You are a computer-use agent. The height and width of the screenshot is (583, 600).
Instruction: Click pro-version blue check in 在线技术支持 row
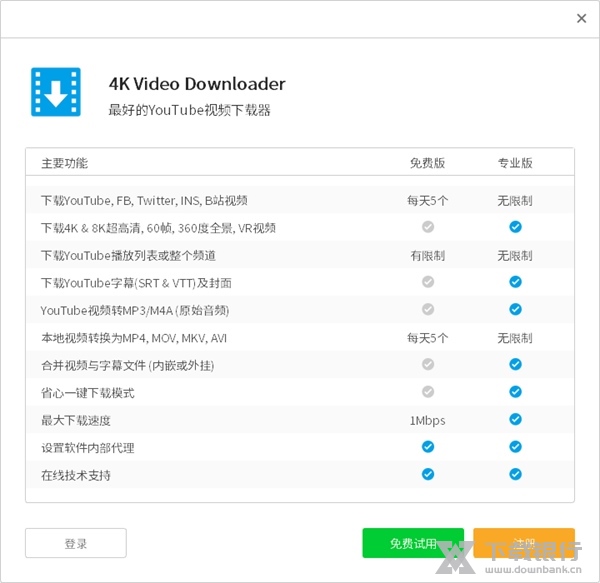[515, 474]
